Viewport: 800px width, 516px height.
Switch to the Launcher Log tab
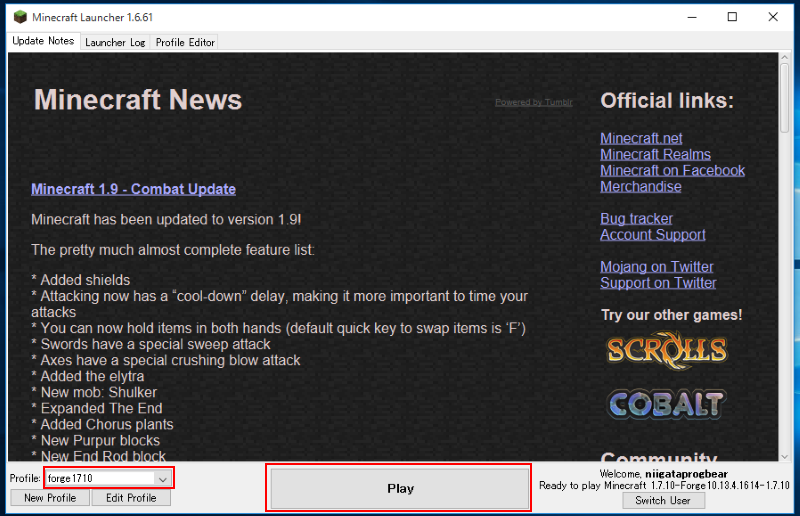tap(115, 42)
